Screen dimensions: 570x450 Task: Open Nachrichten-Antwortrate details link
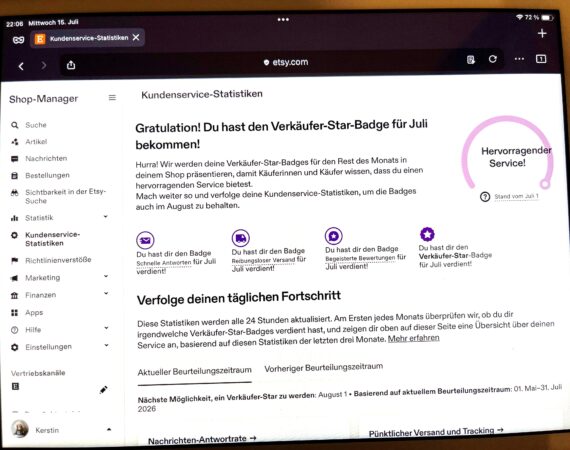(202, 439)
